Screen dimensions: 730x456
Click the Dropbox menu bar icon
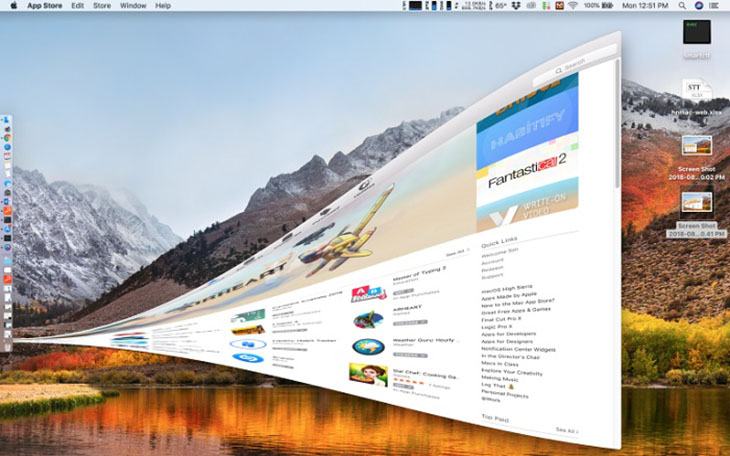click(516, 6)
